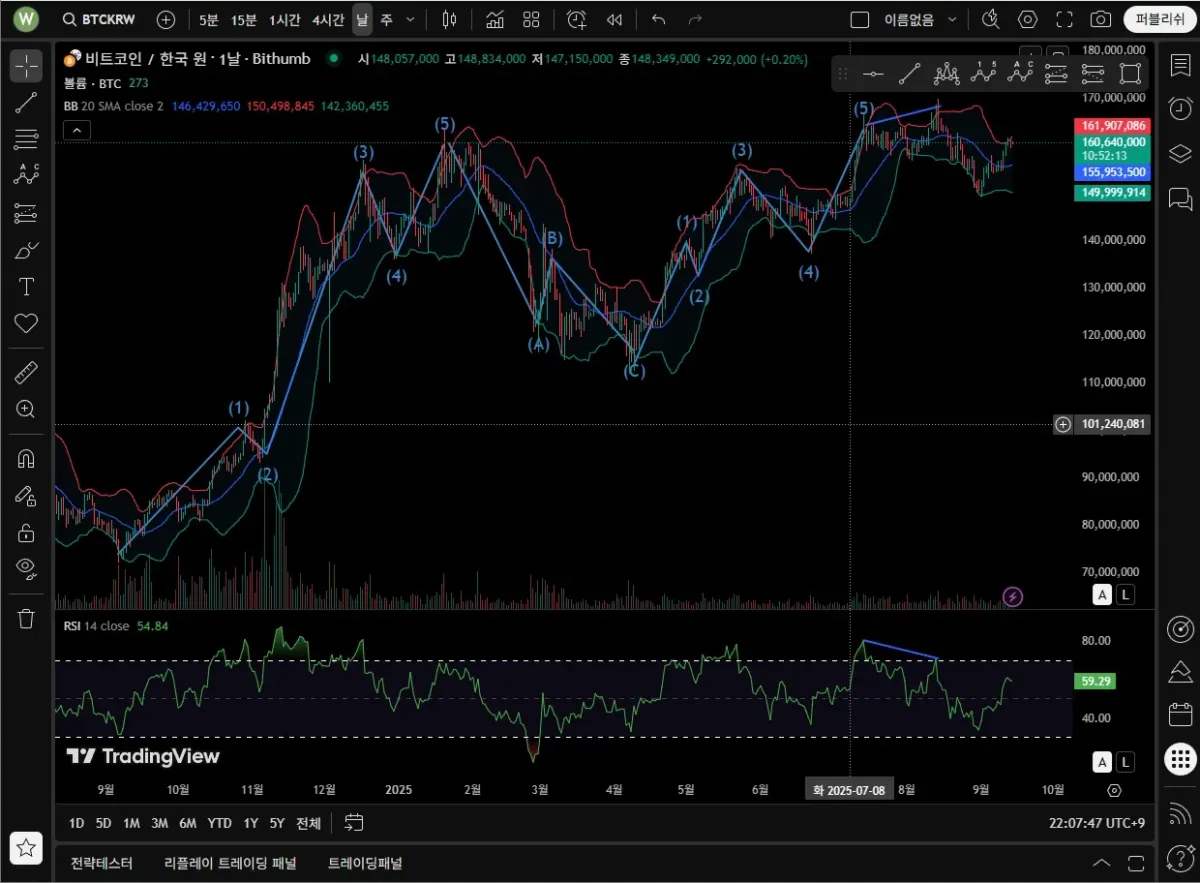Switch to the 전략테스터 tab
Viewport: 1200px width, 883px height.
(101, 863)
